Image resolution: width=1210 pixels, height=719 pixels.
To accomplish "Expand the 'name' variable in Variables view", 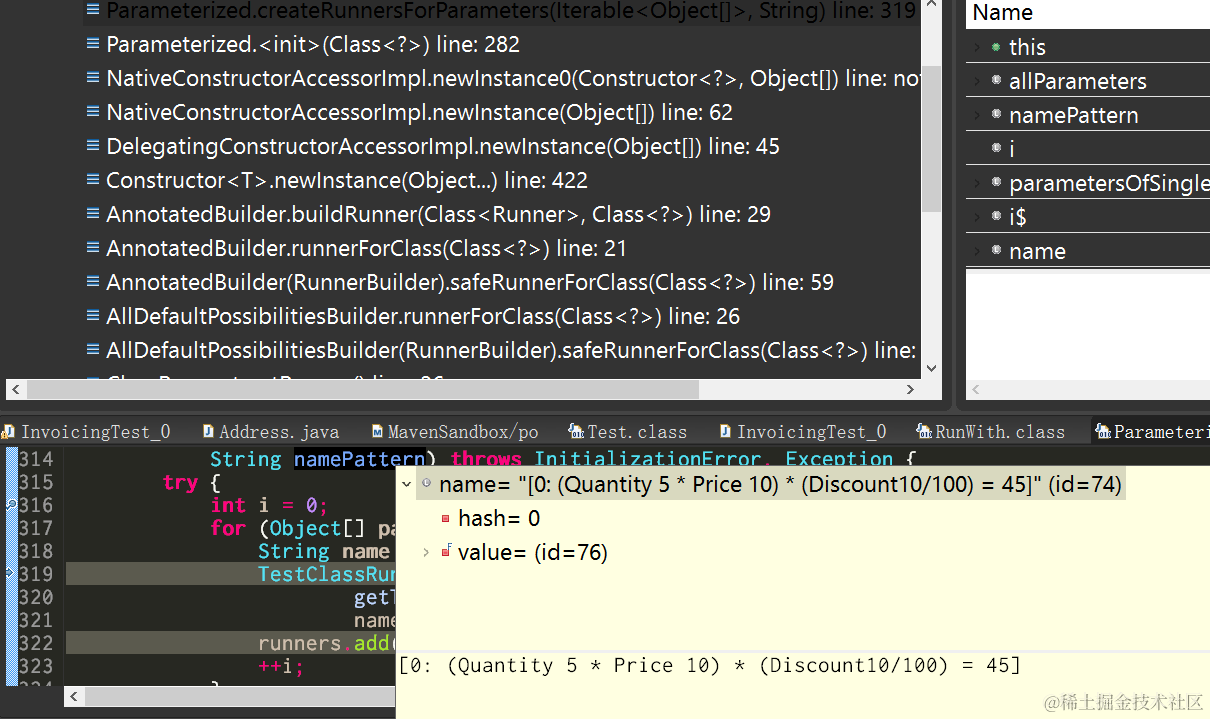I will (976, 250).
